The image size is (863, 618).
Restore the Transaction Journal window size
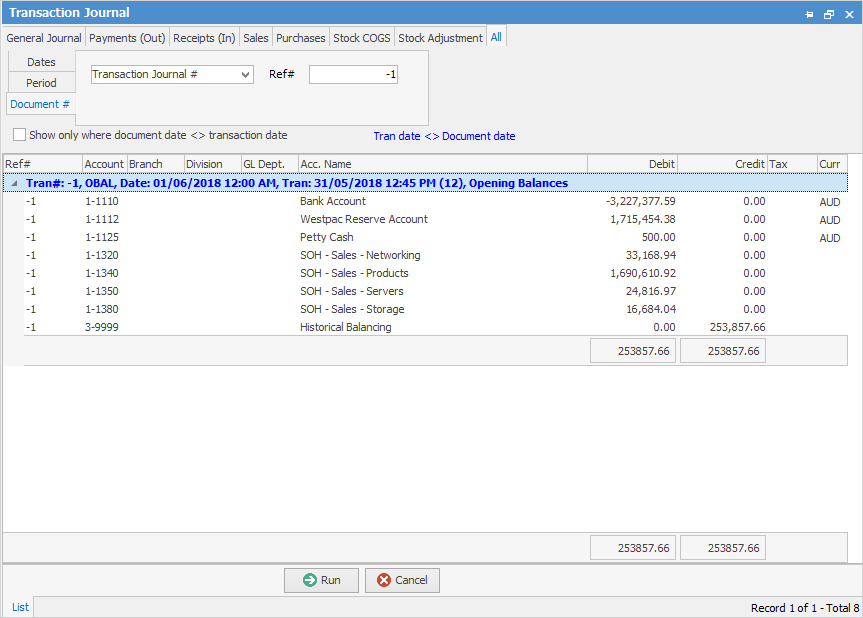point(828,14)
